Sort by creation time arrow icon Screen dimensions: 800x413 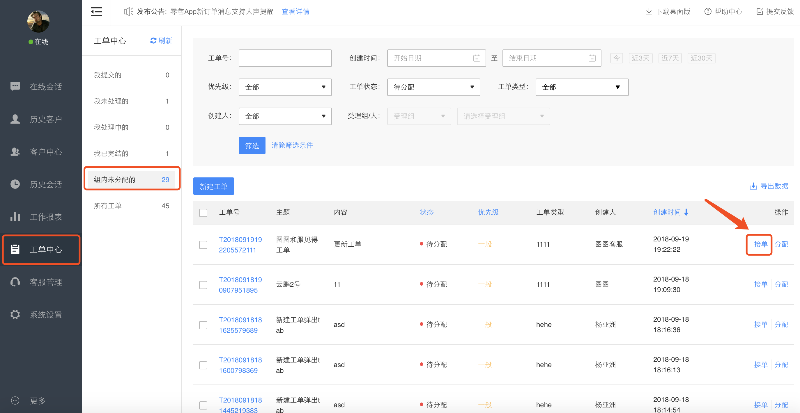pyautogui.click(x=686, y=212)
